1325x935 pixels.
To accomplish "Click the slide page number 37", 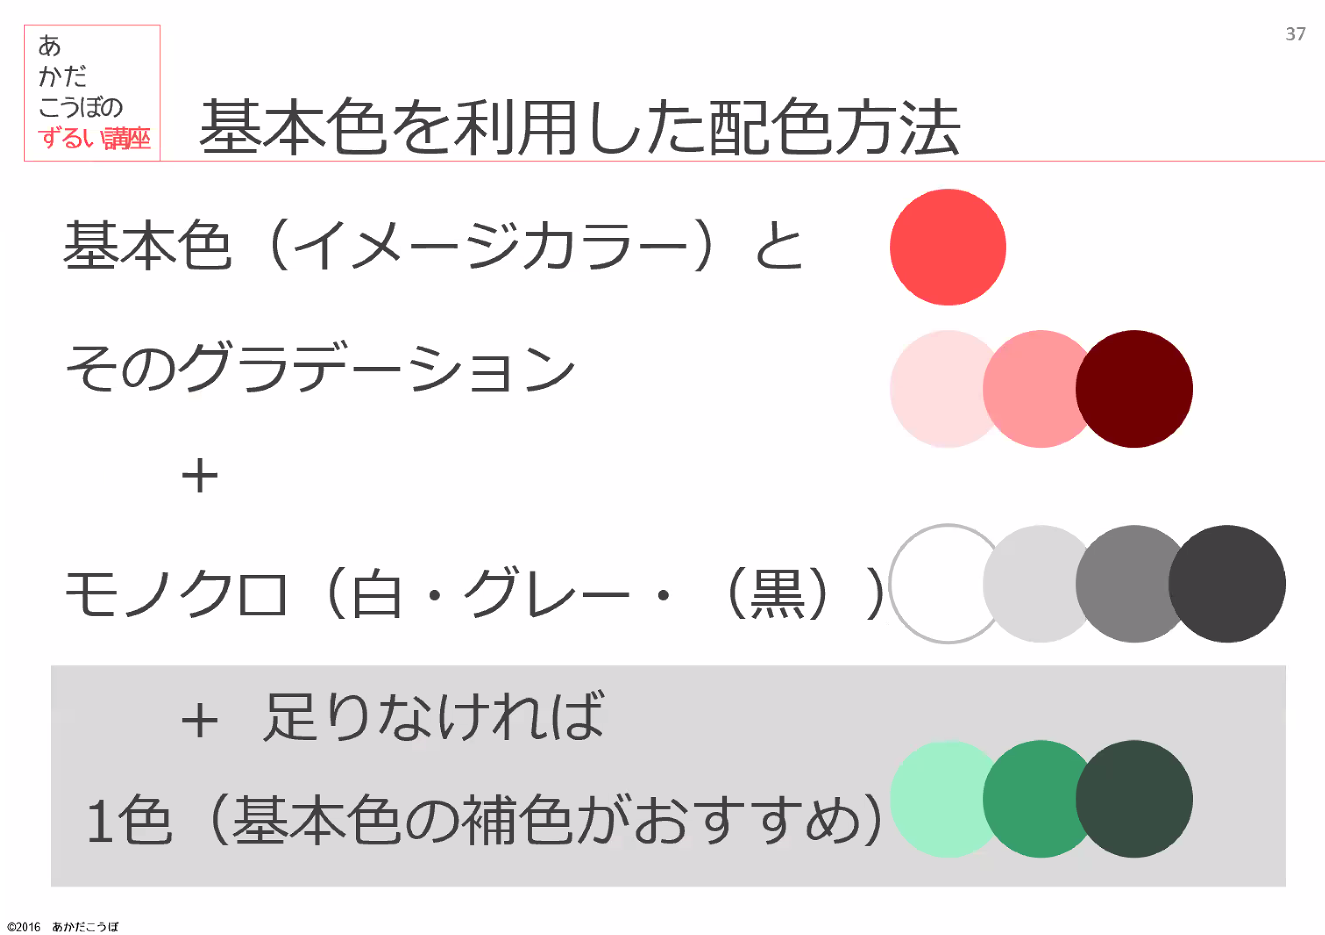I will 1295,34.
